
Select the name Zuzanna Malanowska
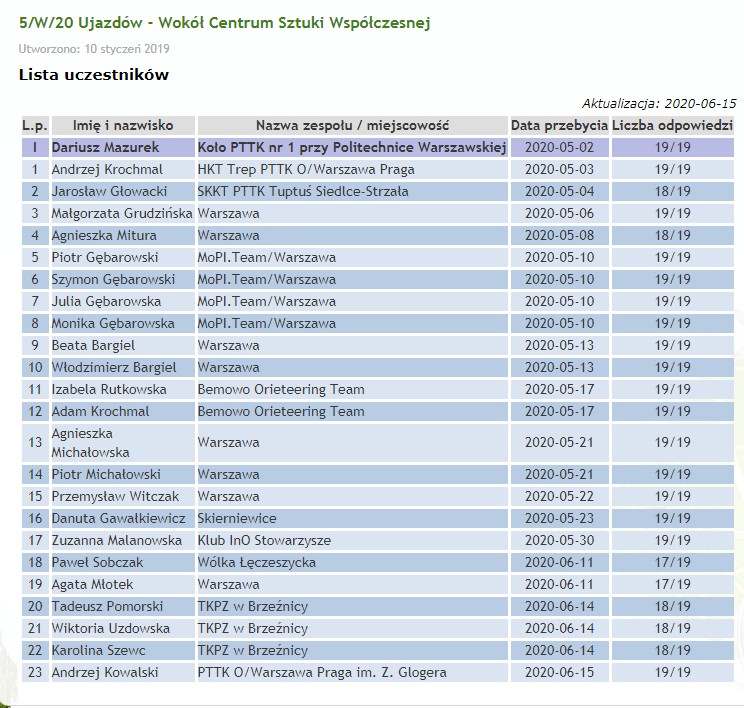[117, 540]
